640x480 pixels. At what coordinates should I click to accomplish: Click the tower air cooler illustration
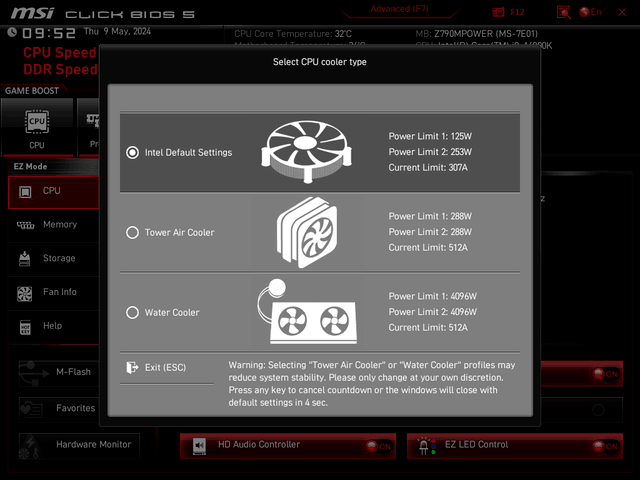point(307,232)
